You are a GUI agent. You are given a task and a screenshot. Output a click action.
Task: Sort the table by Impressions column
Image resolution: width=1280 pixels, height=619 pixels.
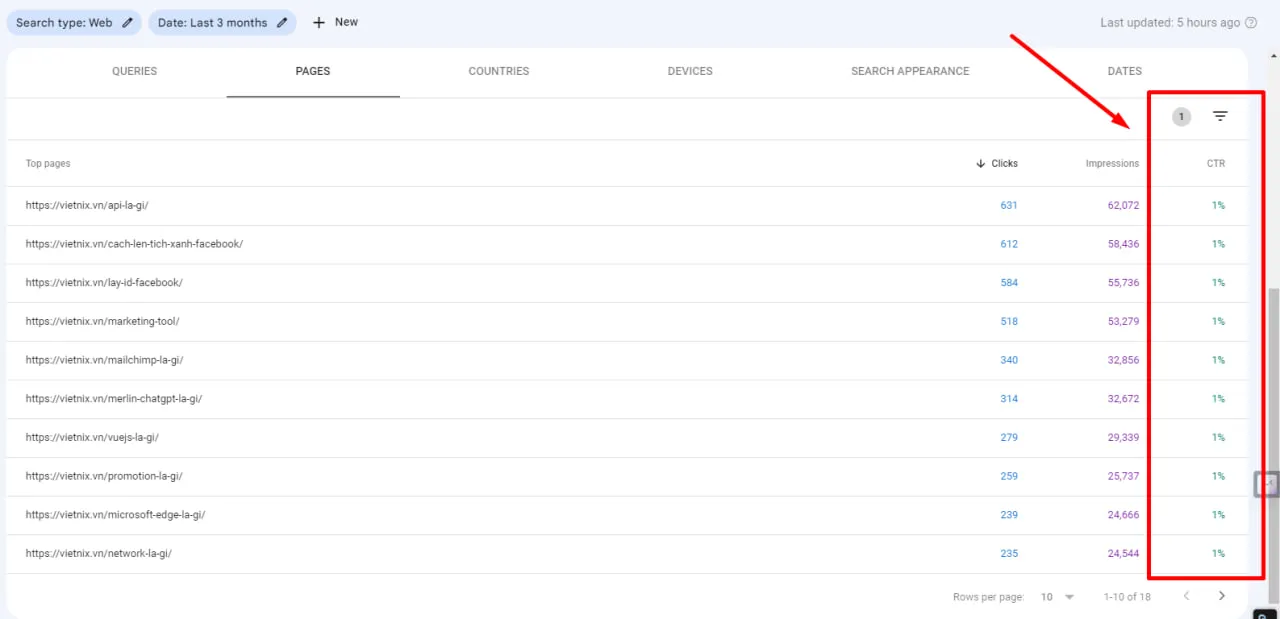point(1112,163)
